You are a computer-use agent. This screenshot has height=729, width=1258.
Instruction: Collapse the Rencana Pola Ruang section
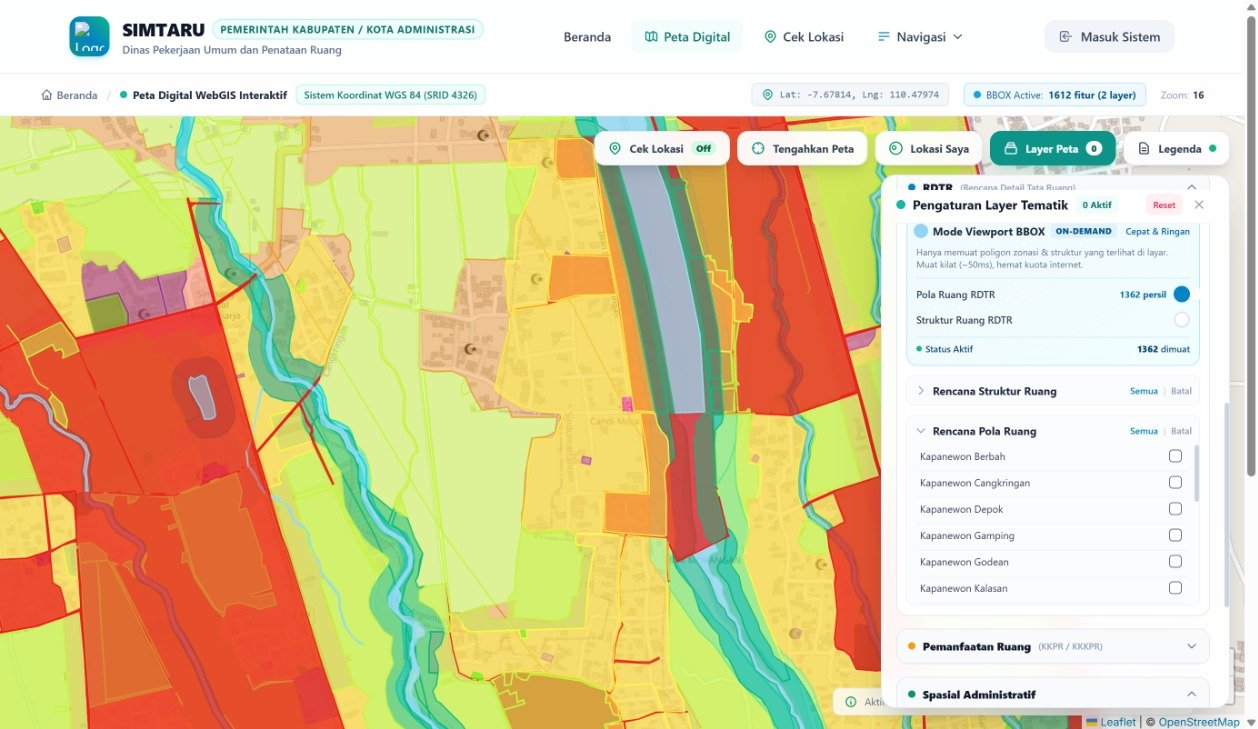click(921, 431)
